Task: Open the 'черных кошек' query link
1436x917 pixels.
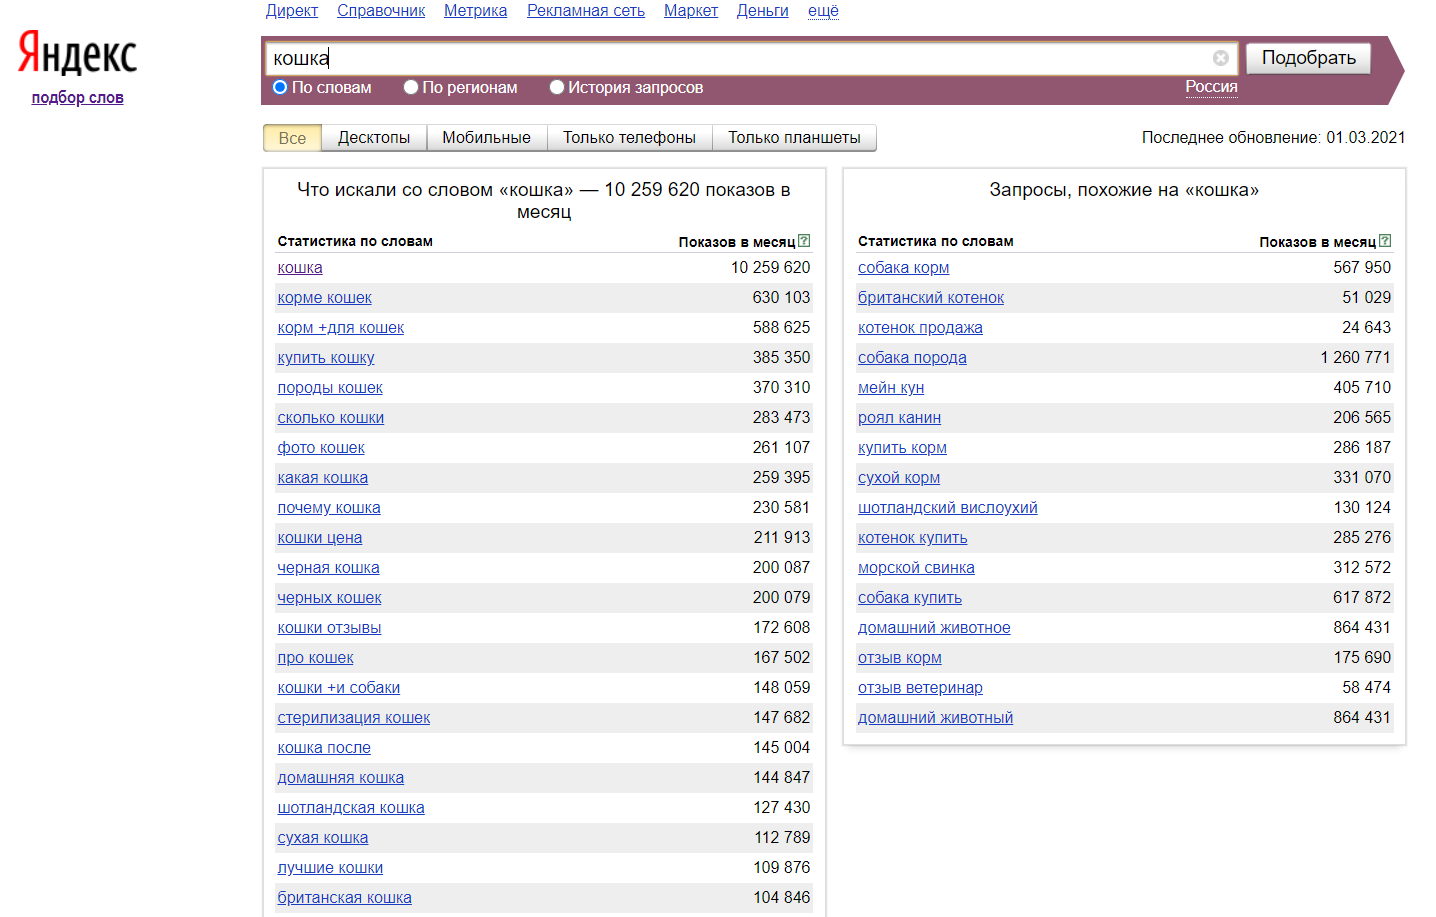Action: 329,598
